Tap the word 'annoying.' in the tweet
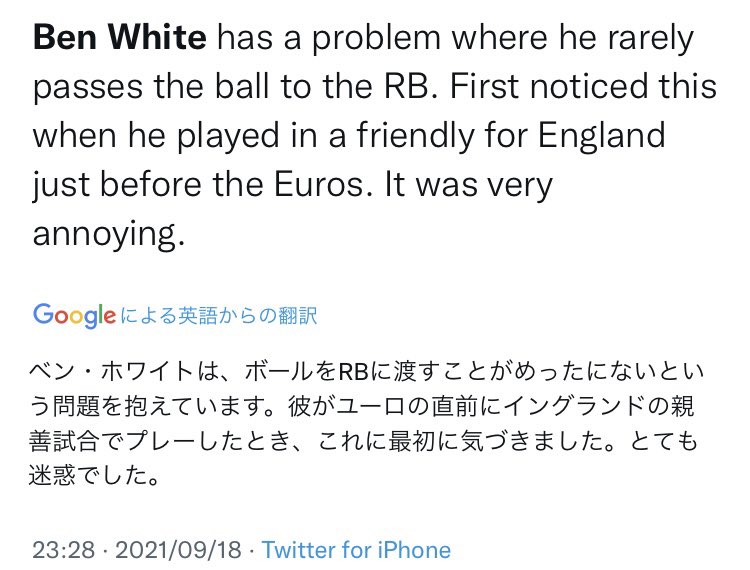The image size is (750, 570). [x=110, y=235]
